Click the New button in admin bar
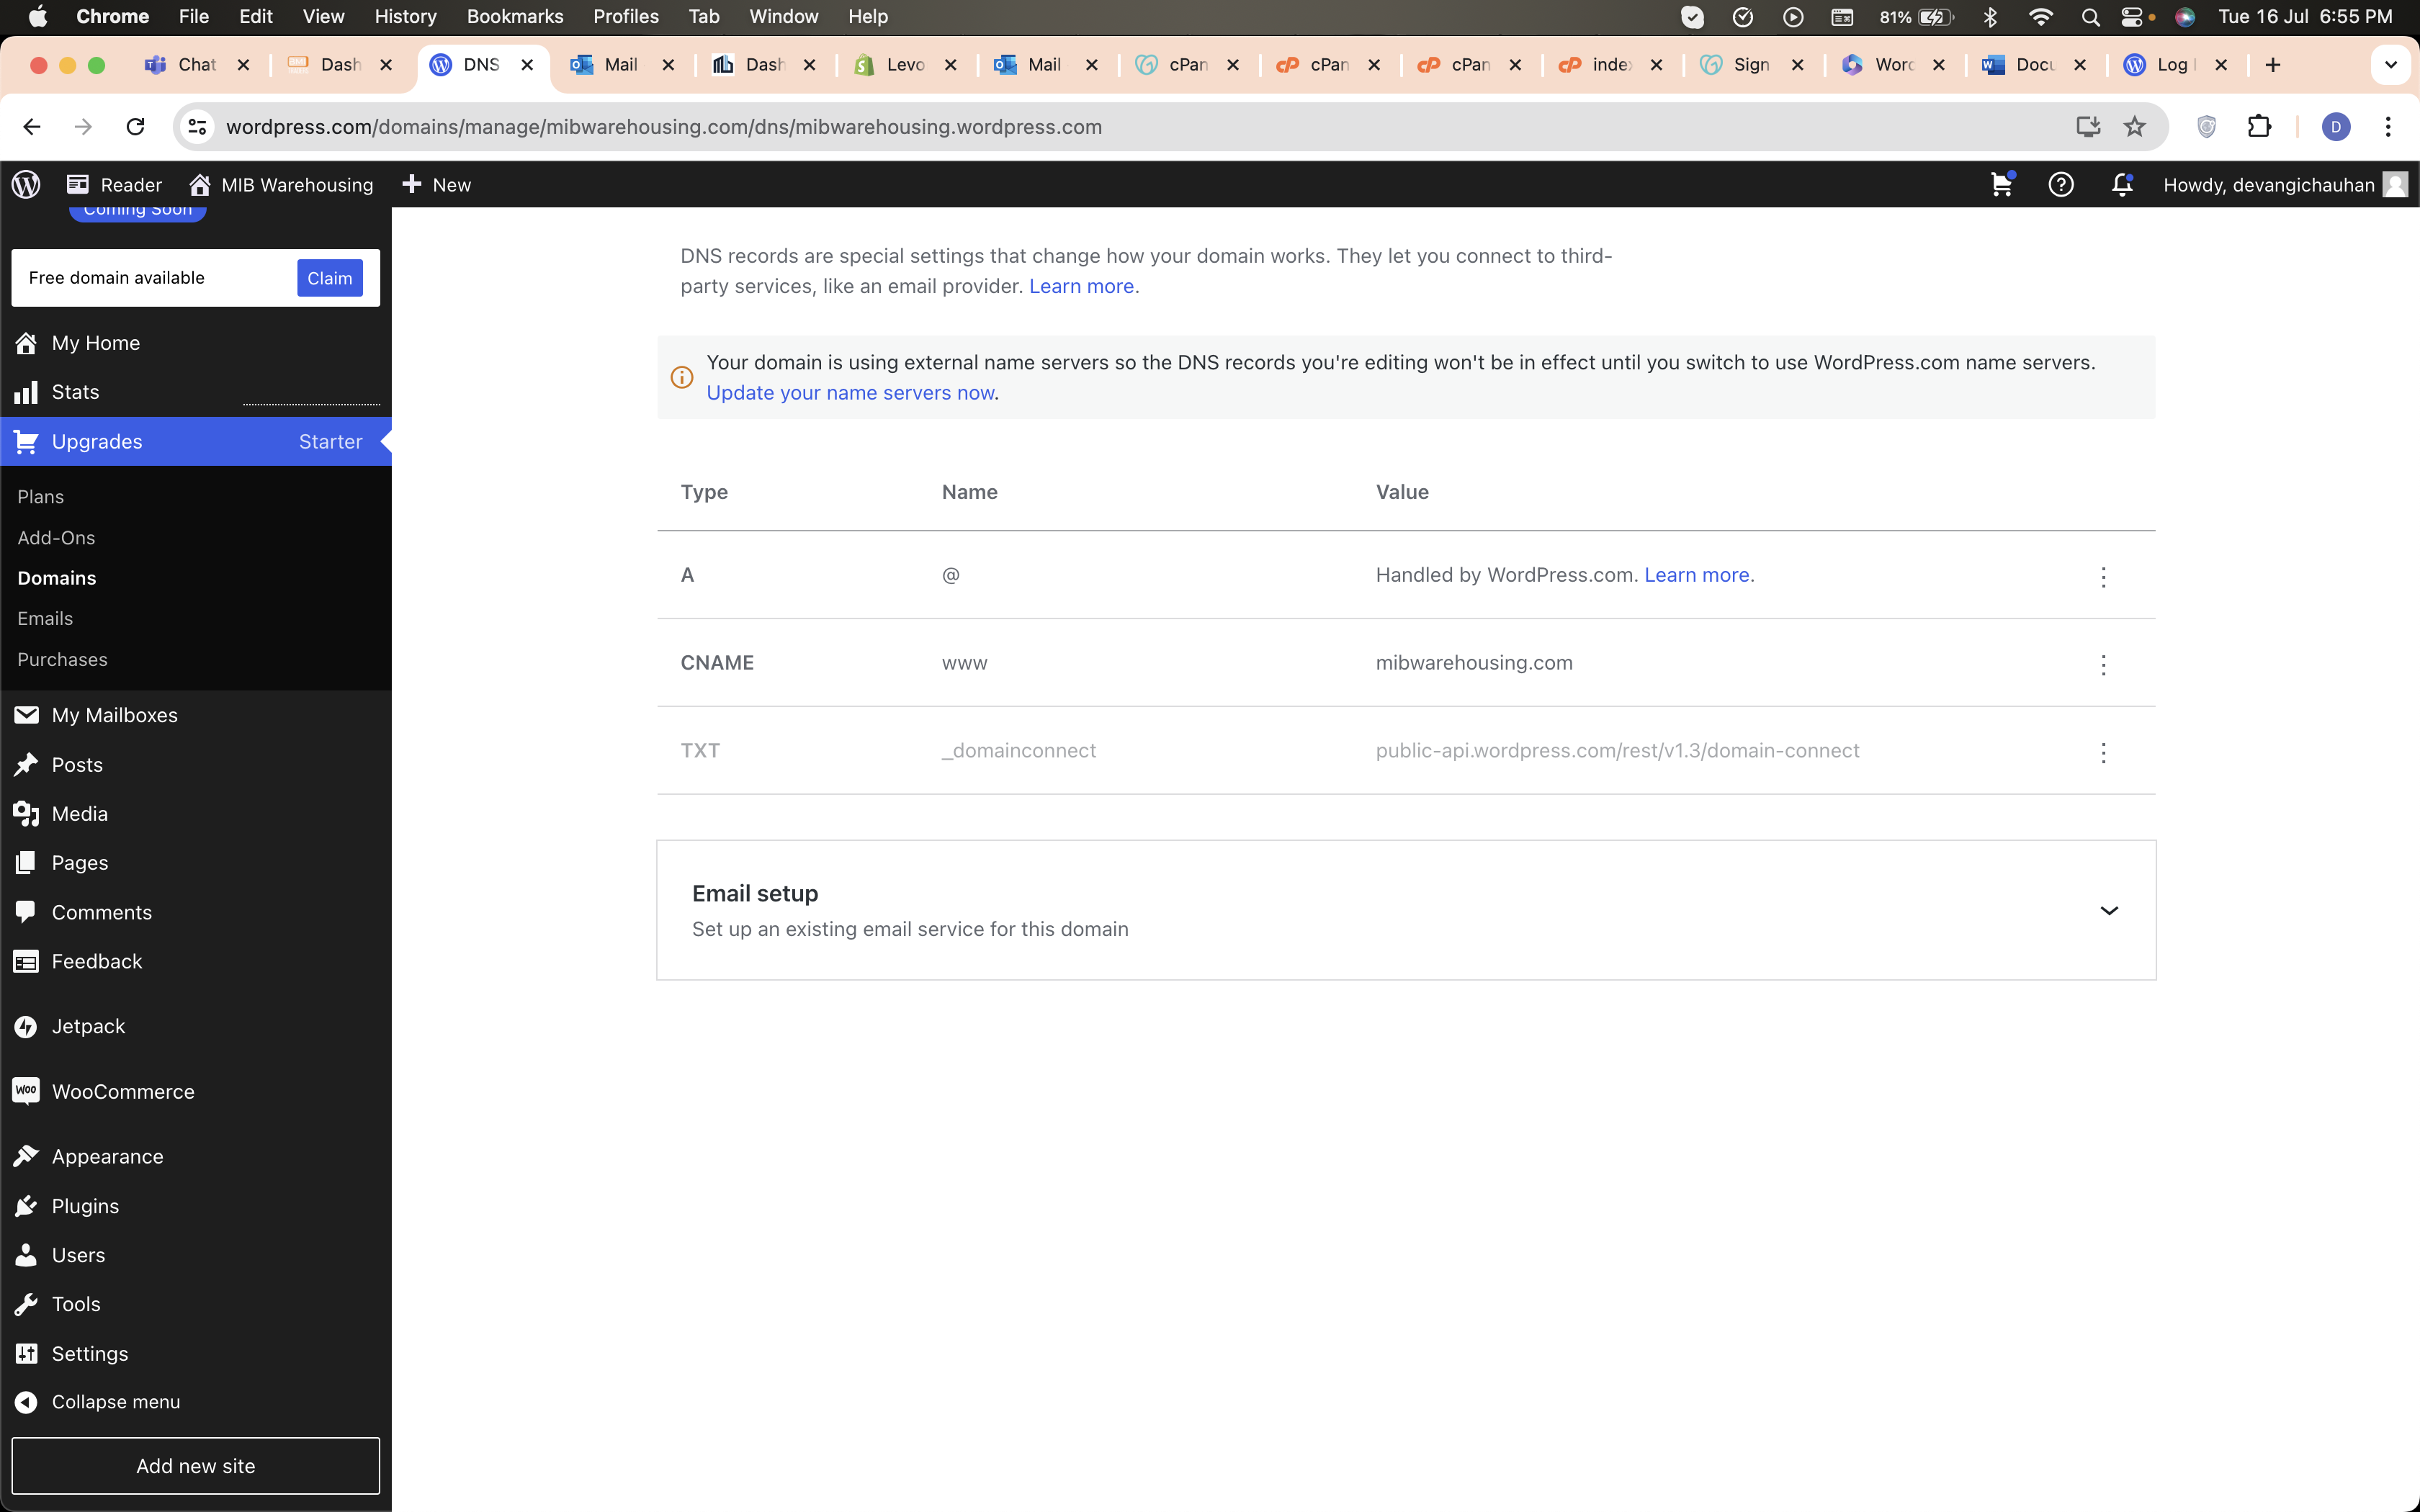The height and width of the screenshot is (1512, 2420). [436, 185]
